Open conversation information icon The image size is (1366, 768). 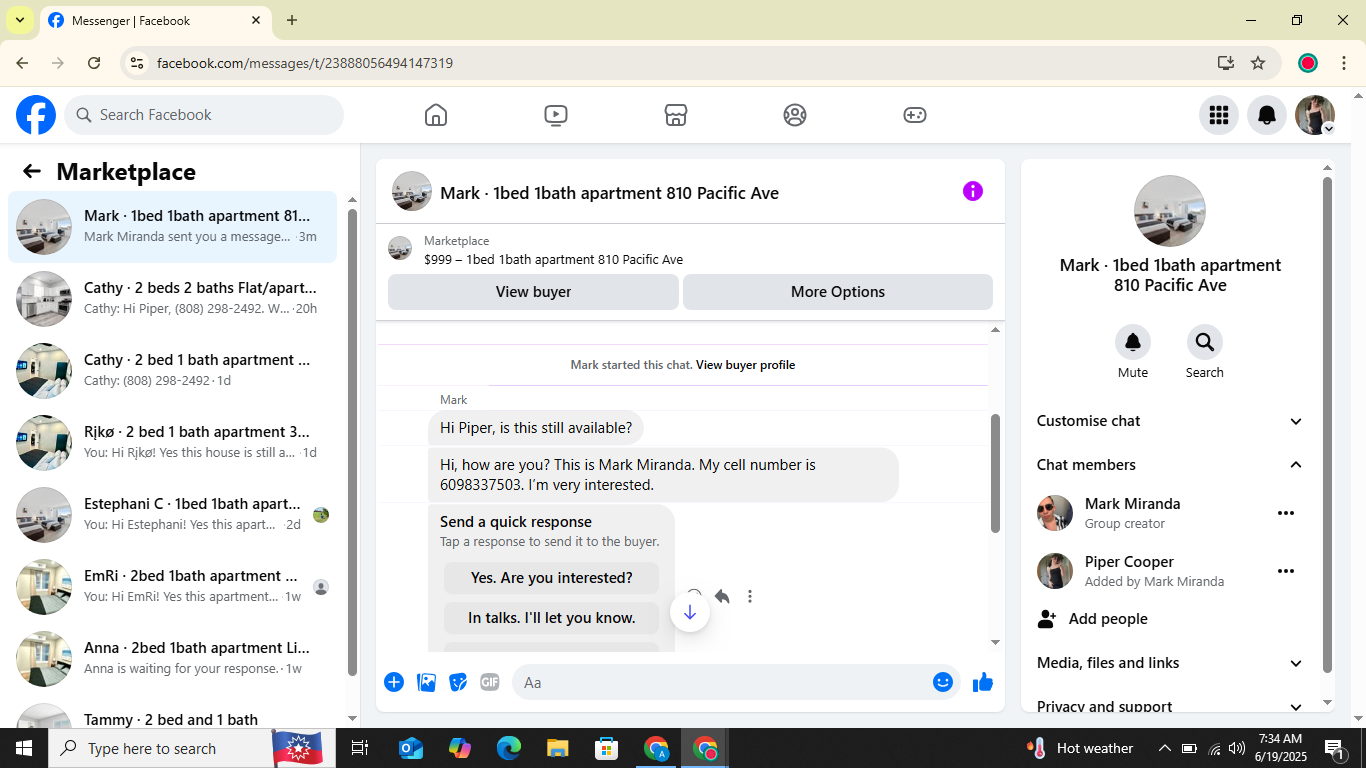click(x=973, y=191)
